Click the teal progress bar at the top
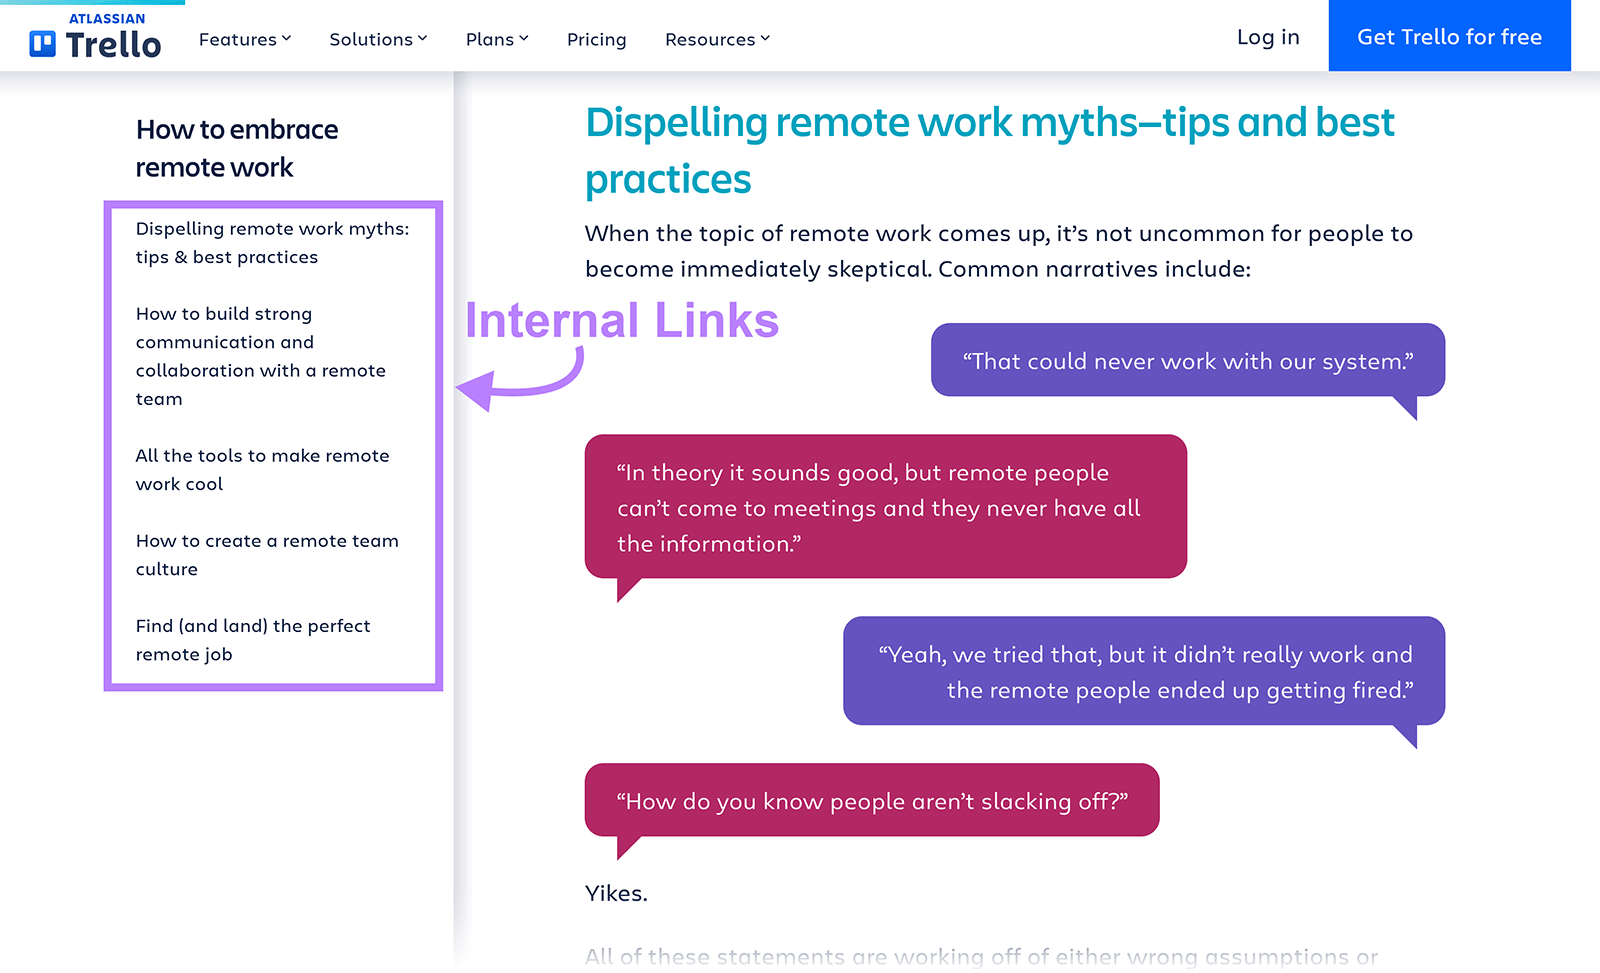Screen dimensions: 1600x973 [90, 3]
